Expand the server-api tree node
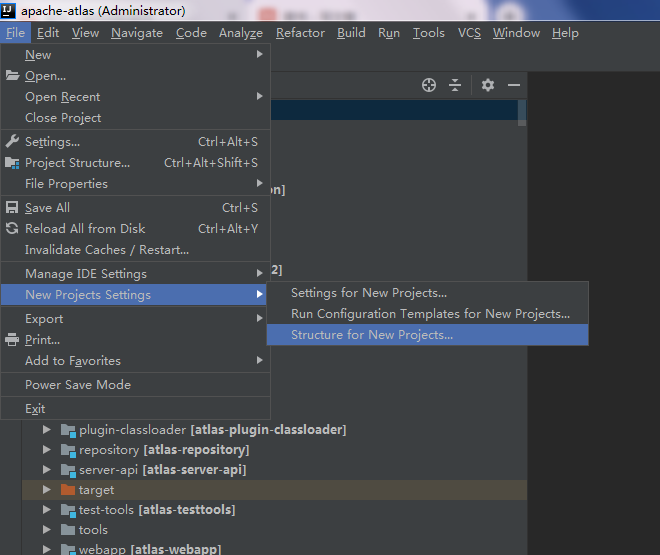The width and height of the screenshot is (660, 555). 47,470
